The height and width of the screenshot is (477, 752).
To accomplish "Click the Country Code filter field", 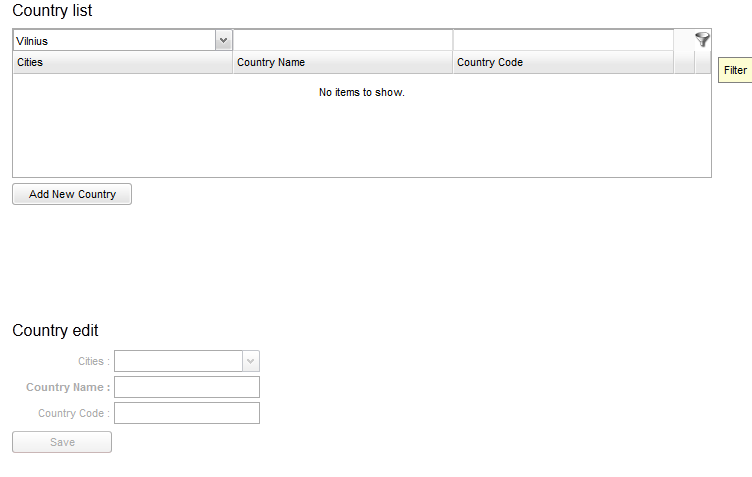I will (x=562, y=41).
